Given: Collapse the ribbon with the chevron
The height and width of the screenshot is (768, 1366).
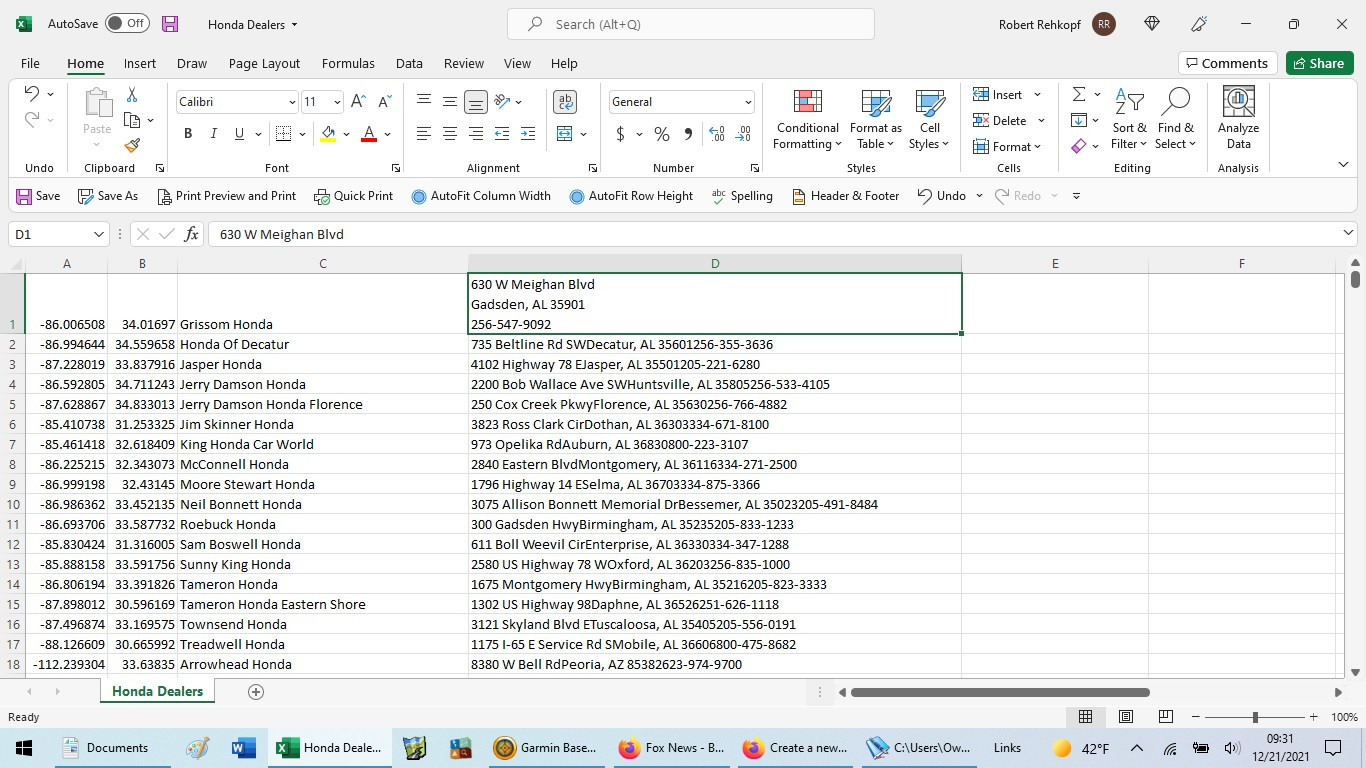Looking at the screenshot, I should pyautogui.click(x=1343, y=165).
